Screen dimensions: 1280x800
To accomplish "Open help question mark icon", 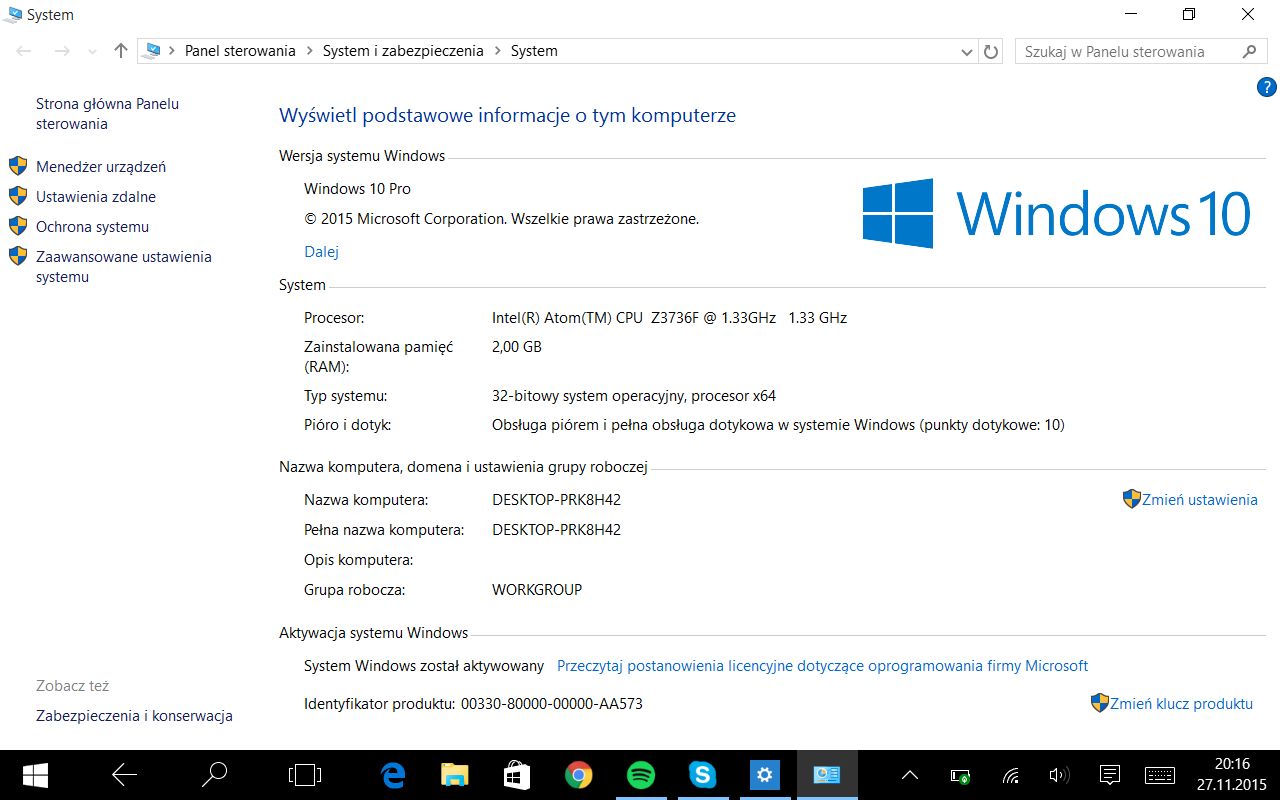I will click(1266, 88).
